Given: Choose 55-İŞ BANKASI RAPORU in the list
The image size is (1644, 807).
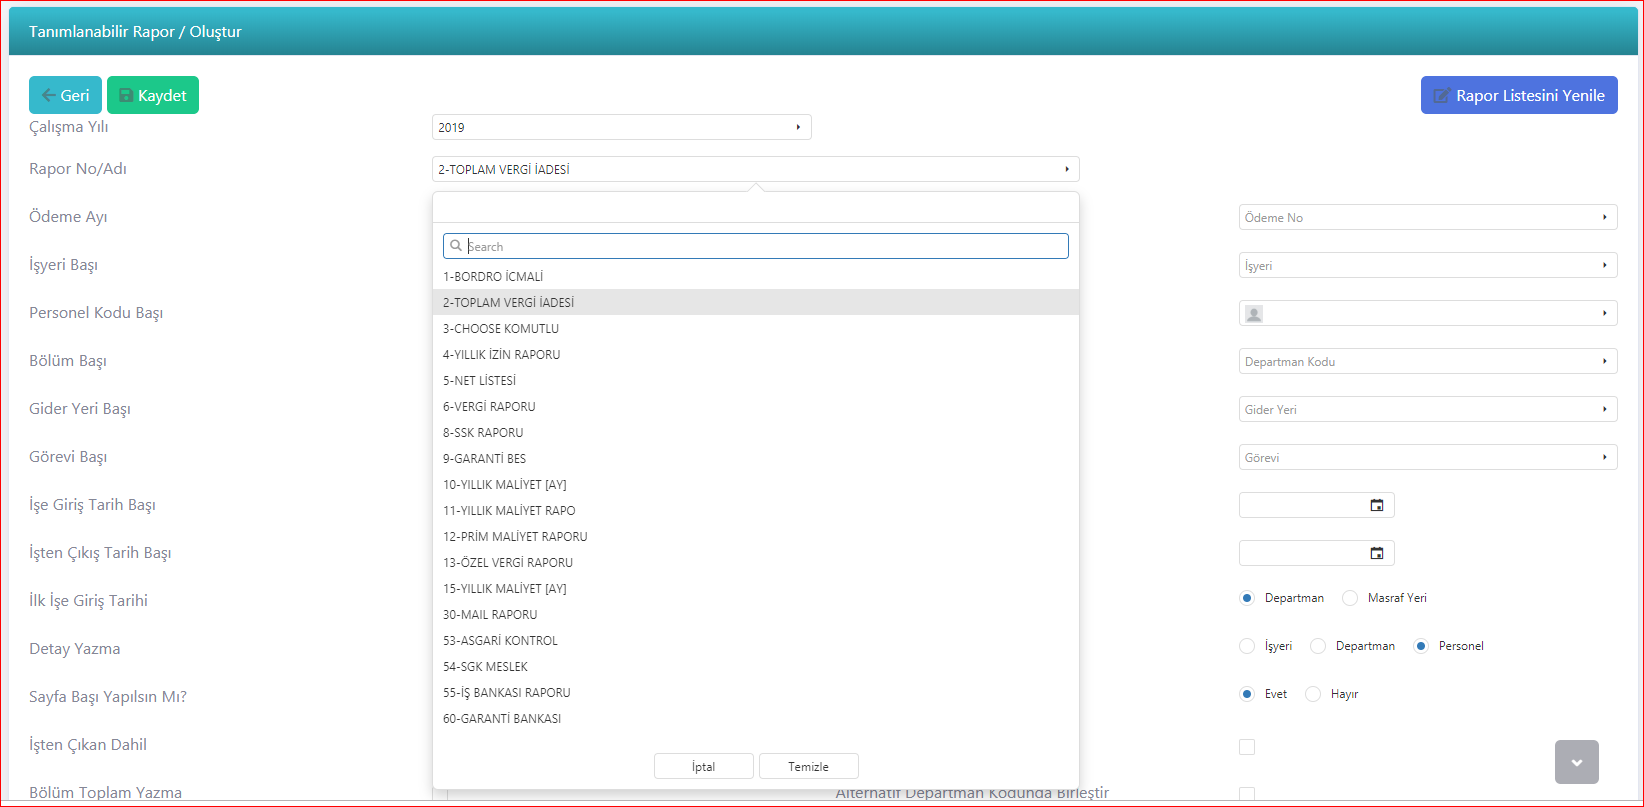Looking at the screenshot, I should click(x=507, y=693).
